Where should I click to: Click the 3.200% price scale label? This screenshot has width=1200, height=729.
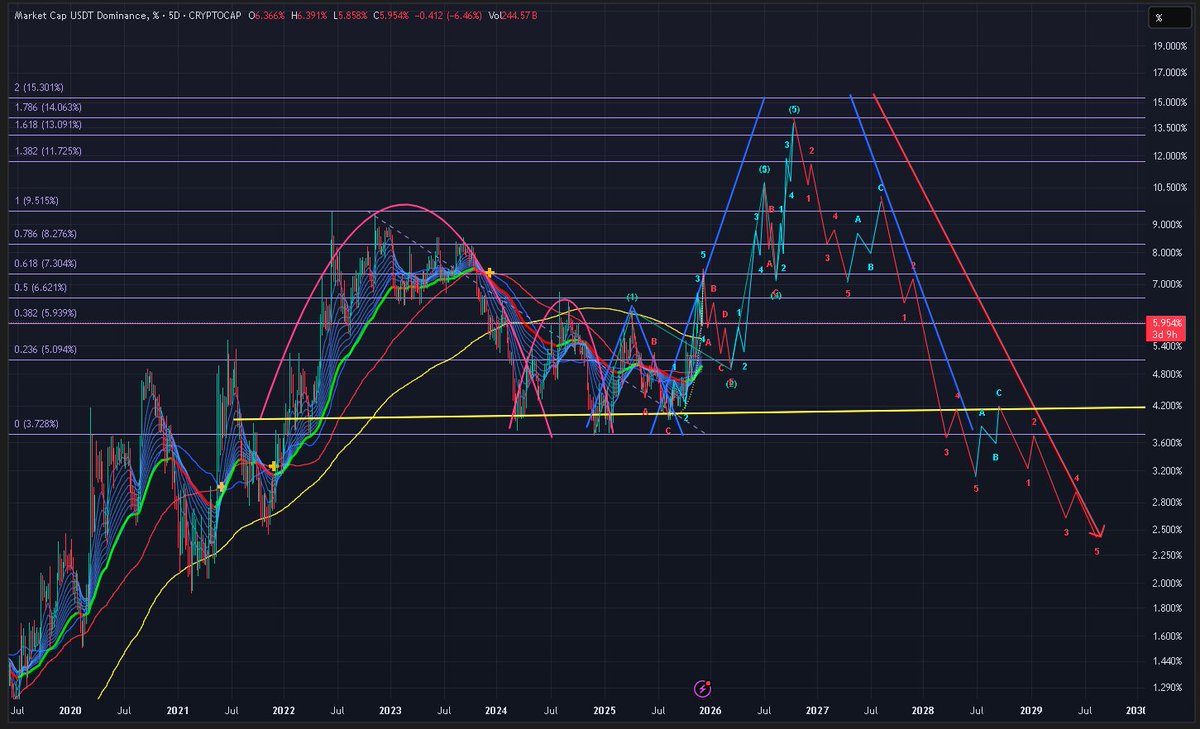1167,471
